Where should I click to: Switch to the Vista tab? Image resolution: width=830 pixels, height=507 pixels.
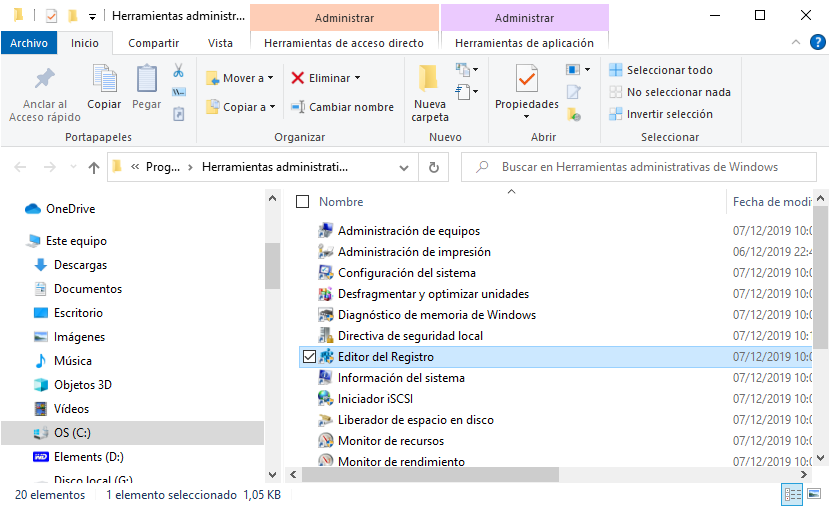[220, 43]
